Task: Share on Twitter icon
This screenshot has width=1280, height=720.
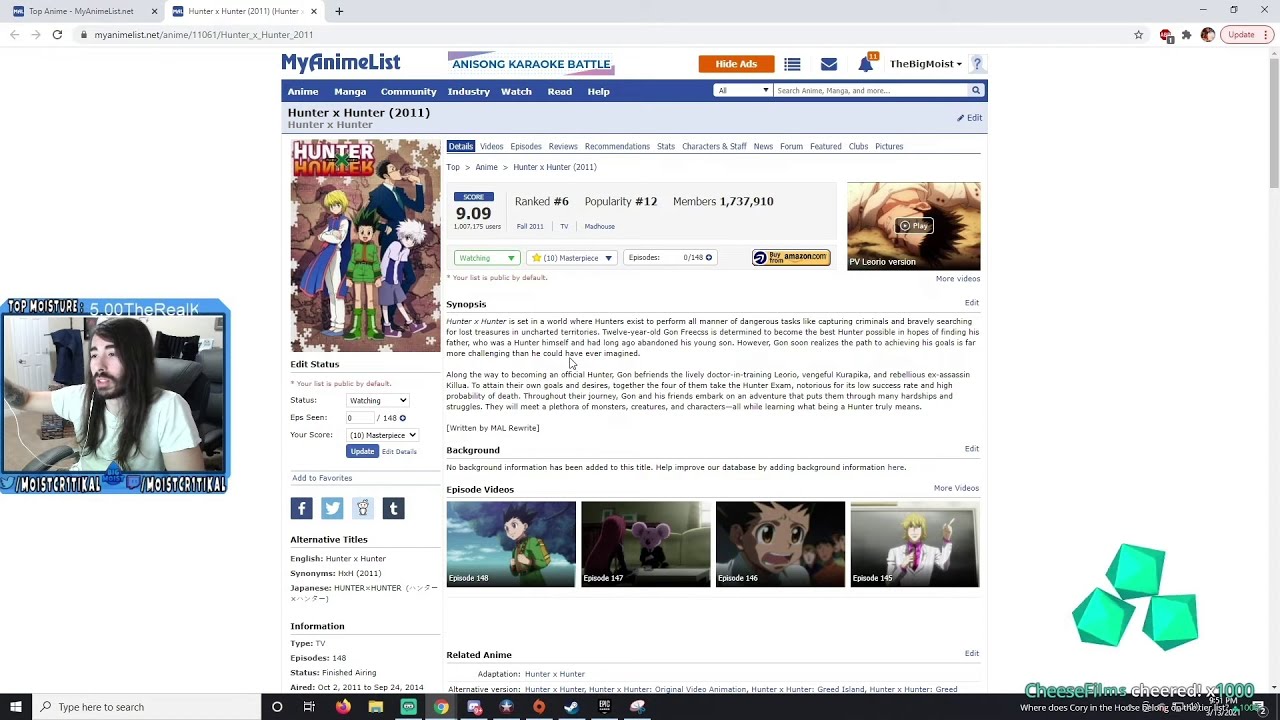Action: 332,508
